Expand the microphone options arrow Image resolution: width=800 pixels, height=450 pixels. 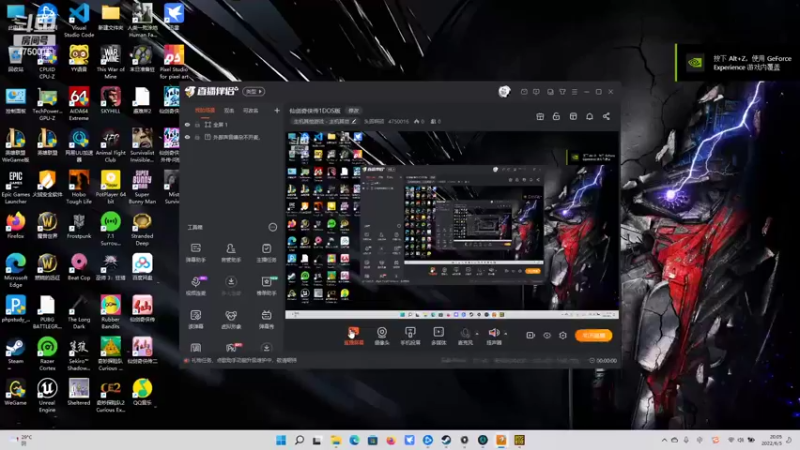coord(477,334)
